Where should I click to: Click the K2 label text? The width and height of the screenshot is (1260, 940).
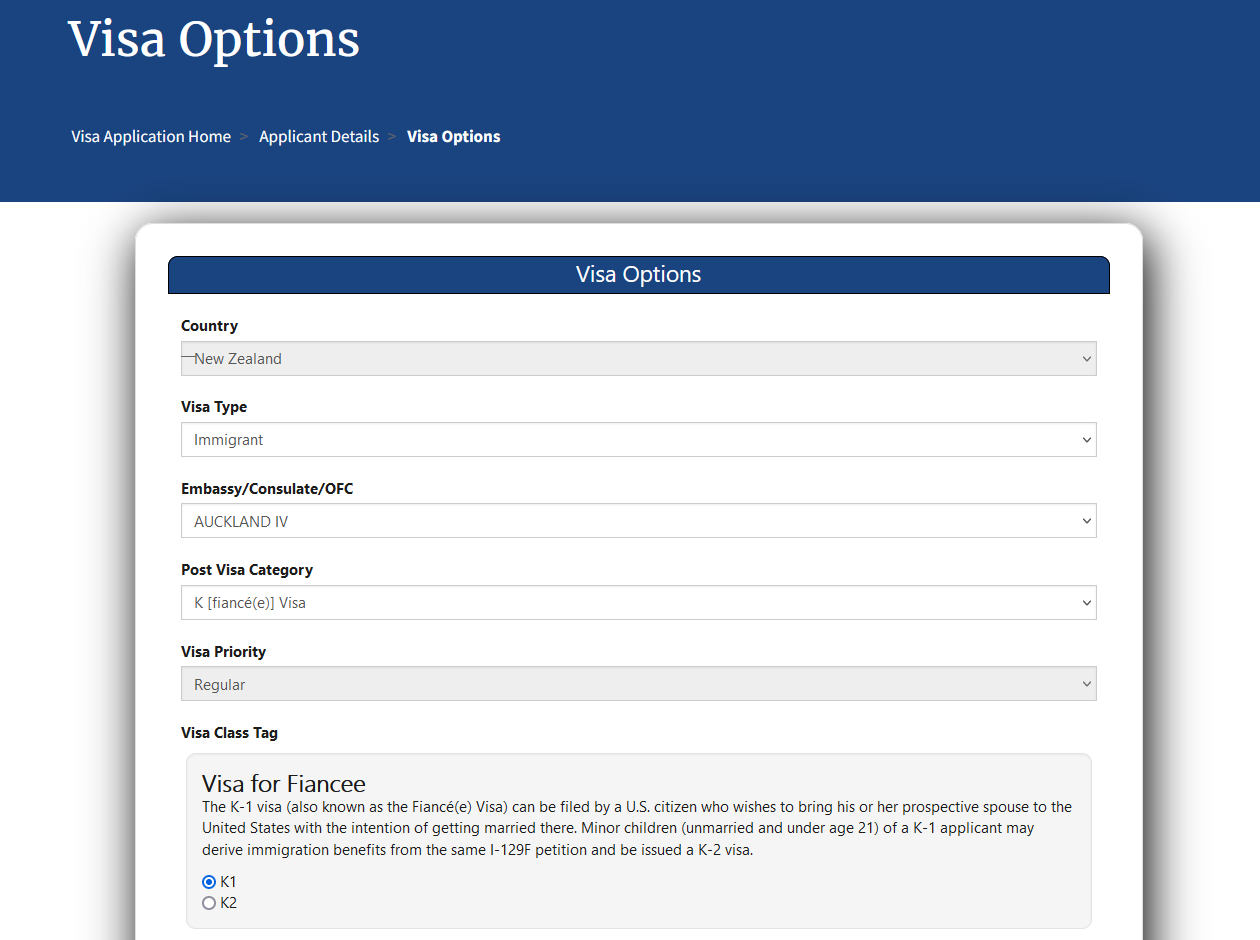tap(229, 903)
